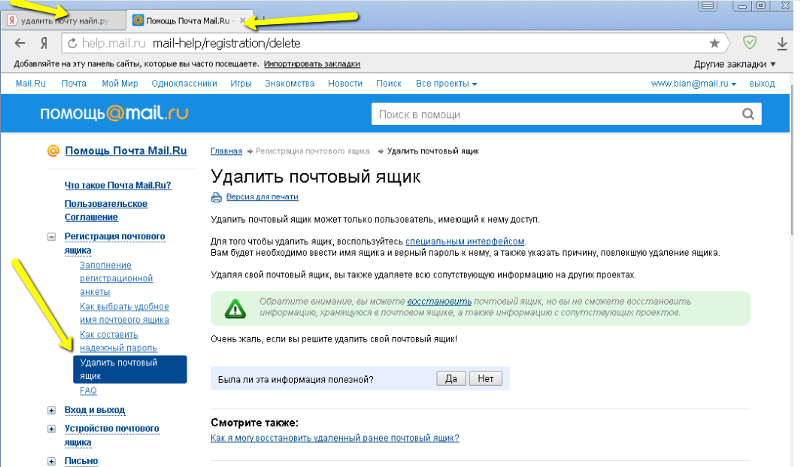This screenshot has height=467, width=800.
Task: Open Знакомства in the top navigation
Action: coord(289,84)
